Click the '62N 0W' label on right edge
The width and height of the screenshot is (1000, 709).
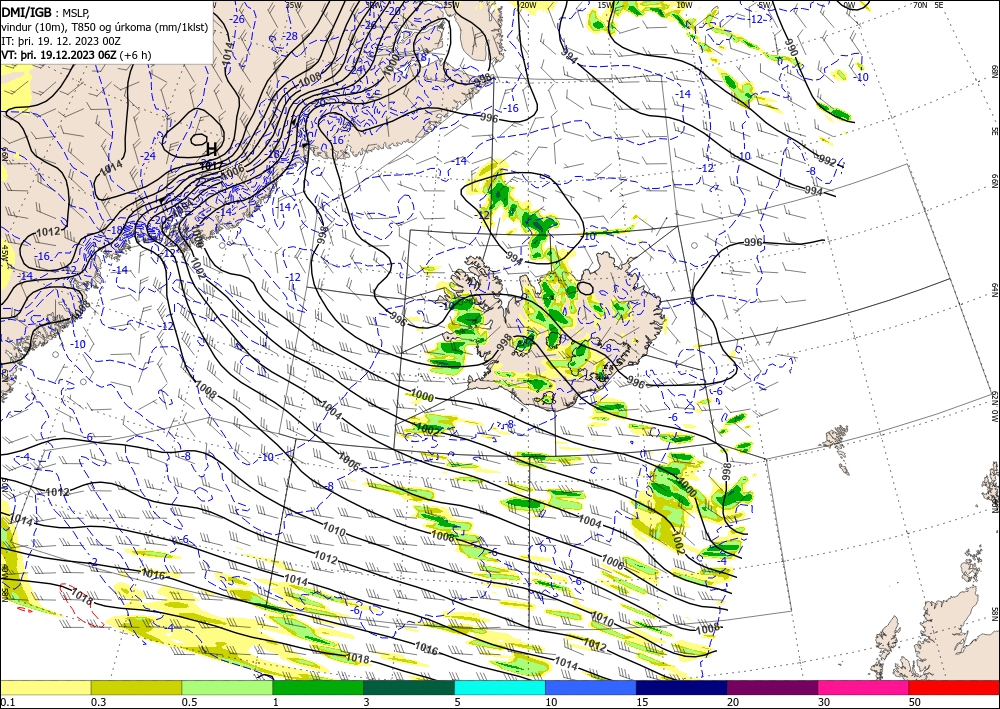coord(994,407)
